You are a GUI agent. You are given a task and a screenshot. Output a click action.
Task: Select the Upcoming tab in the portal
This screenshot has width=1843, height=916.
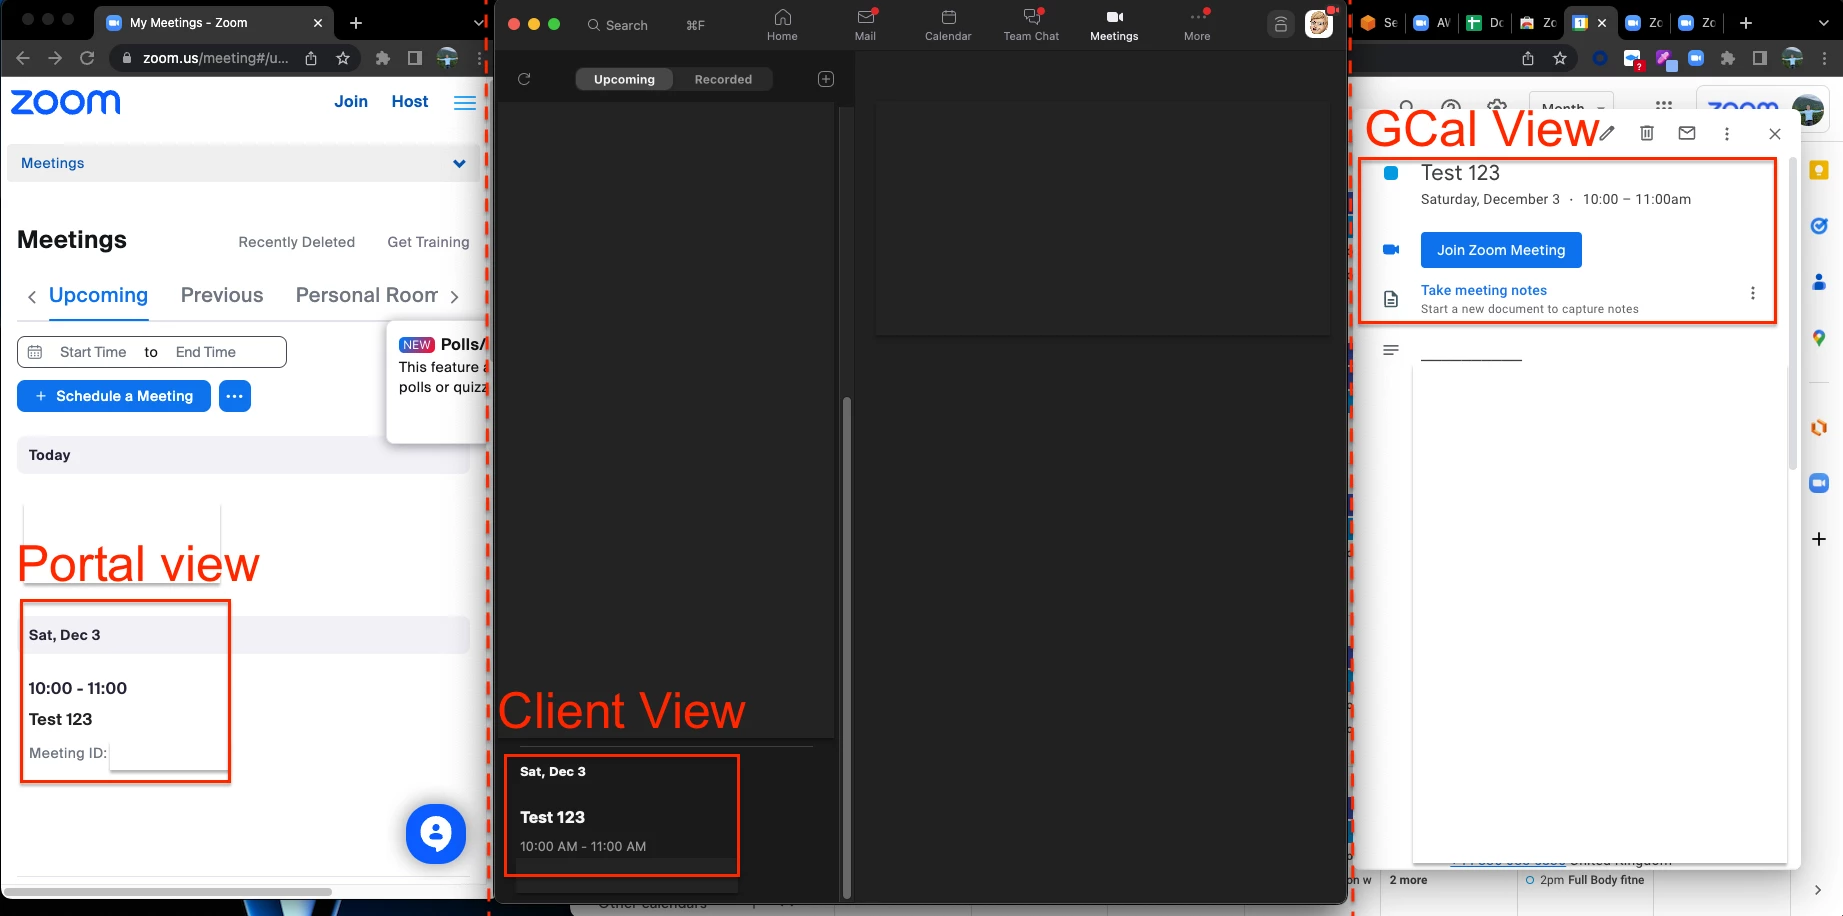(98, 295)
